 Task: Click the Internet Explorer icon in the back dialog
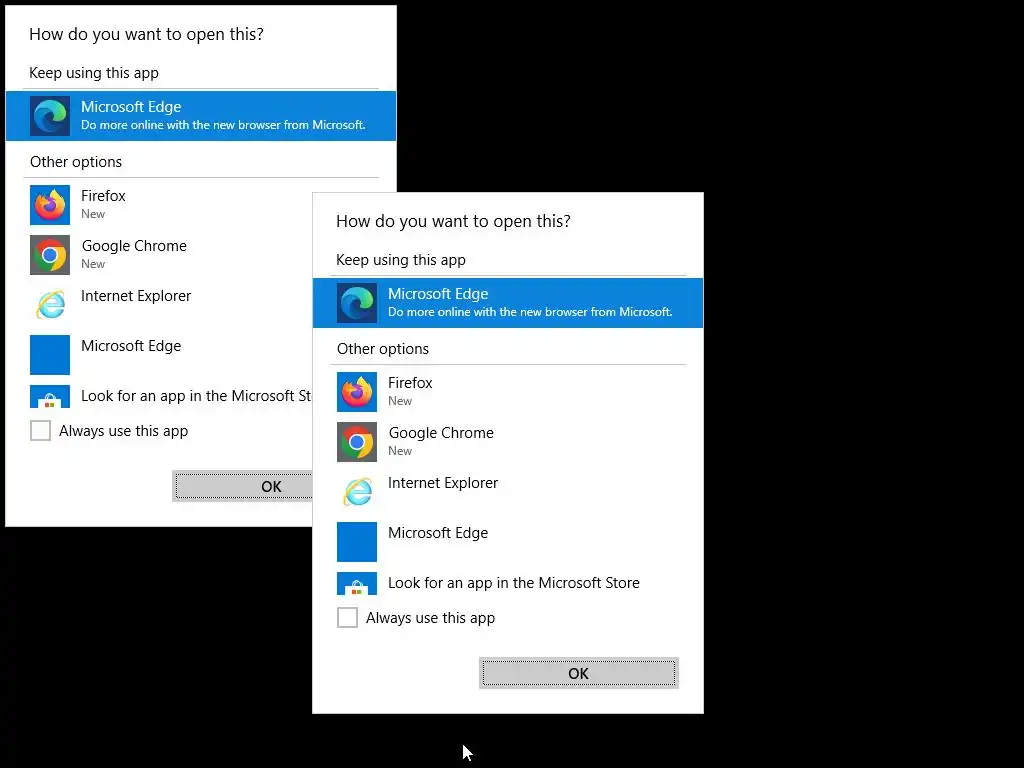click(x=50, y=305)
